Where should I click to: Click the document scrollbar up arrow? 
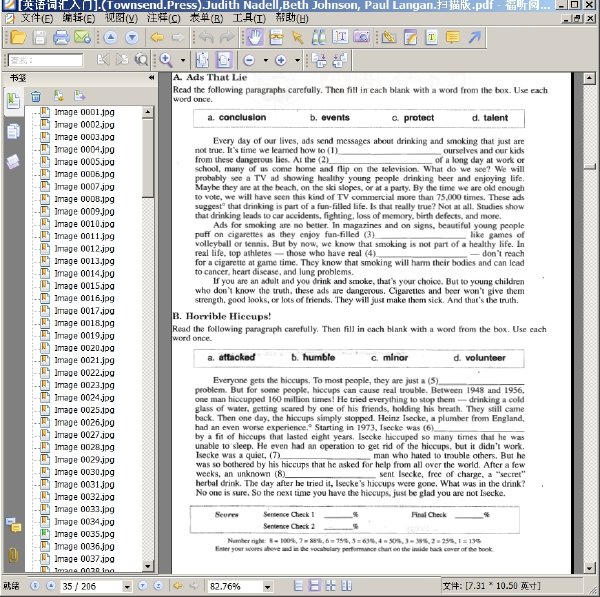[589, 78]
